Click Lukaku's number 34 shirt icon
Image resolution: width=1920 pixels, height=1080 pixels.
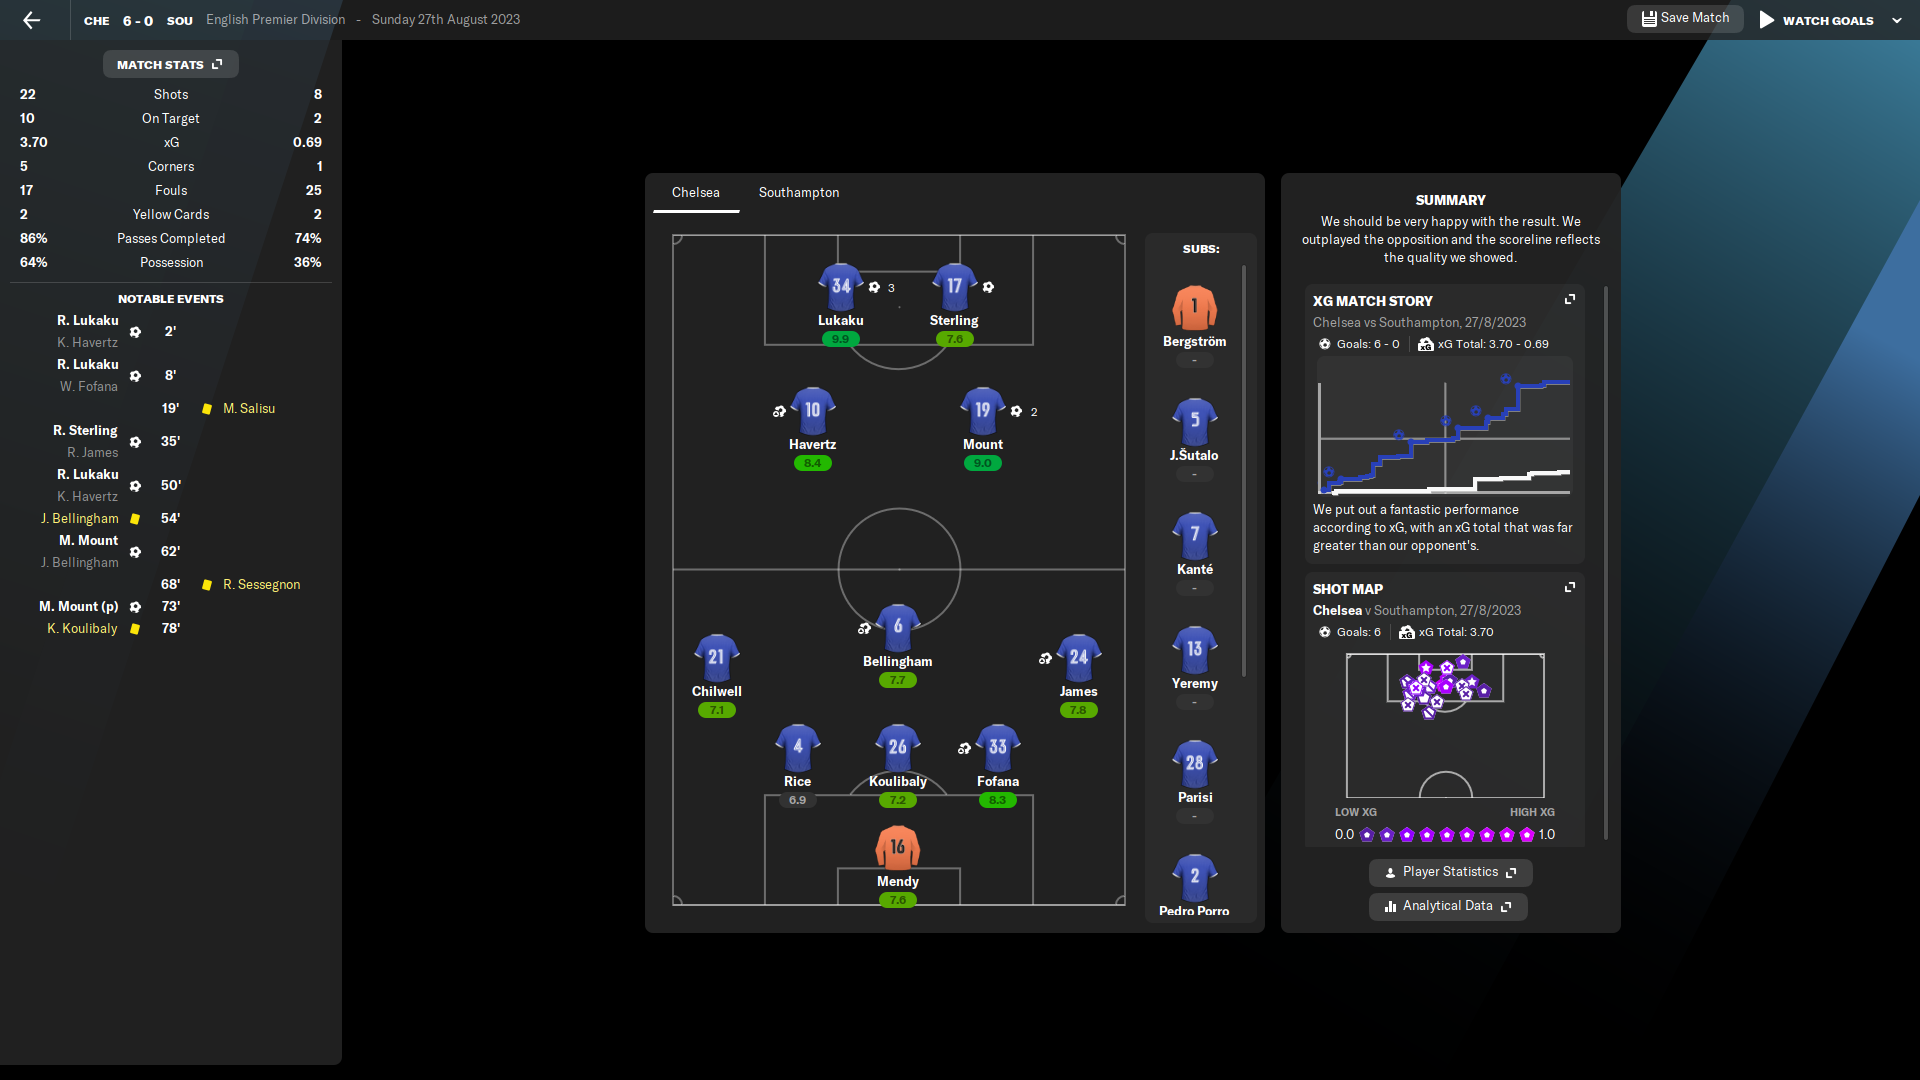pos(840,287)
